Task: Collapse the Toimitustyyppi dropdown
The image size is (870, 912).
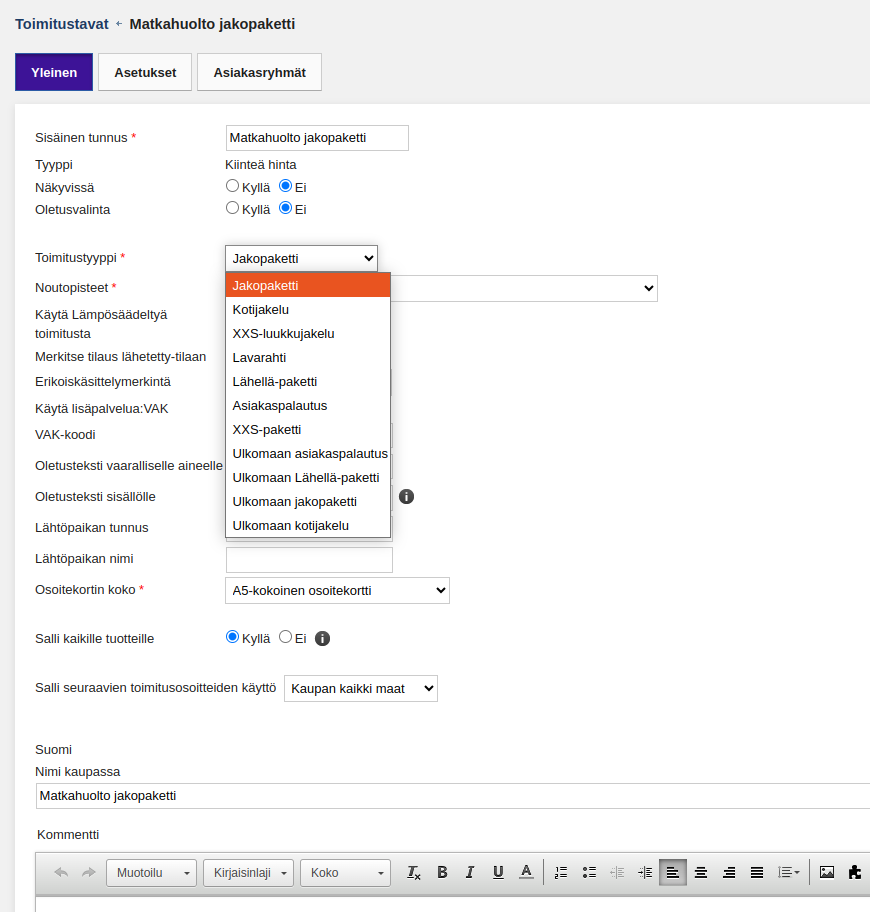Action: [x=301, y=259]
